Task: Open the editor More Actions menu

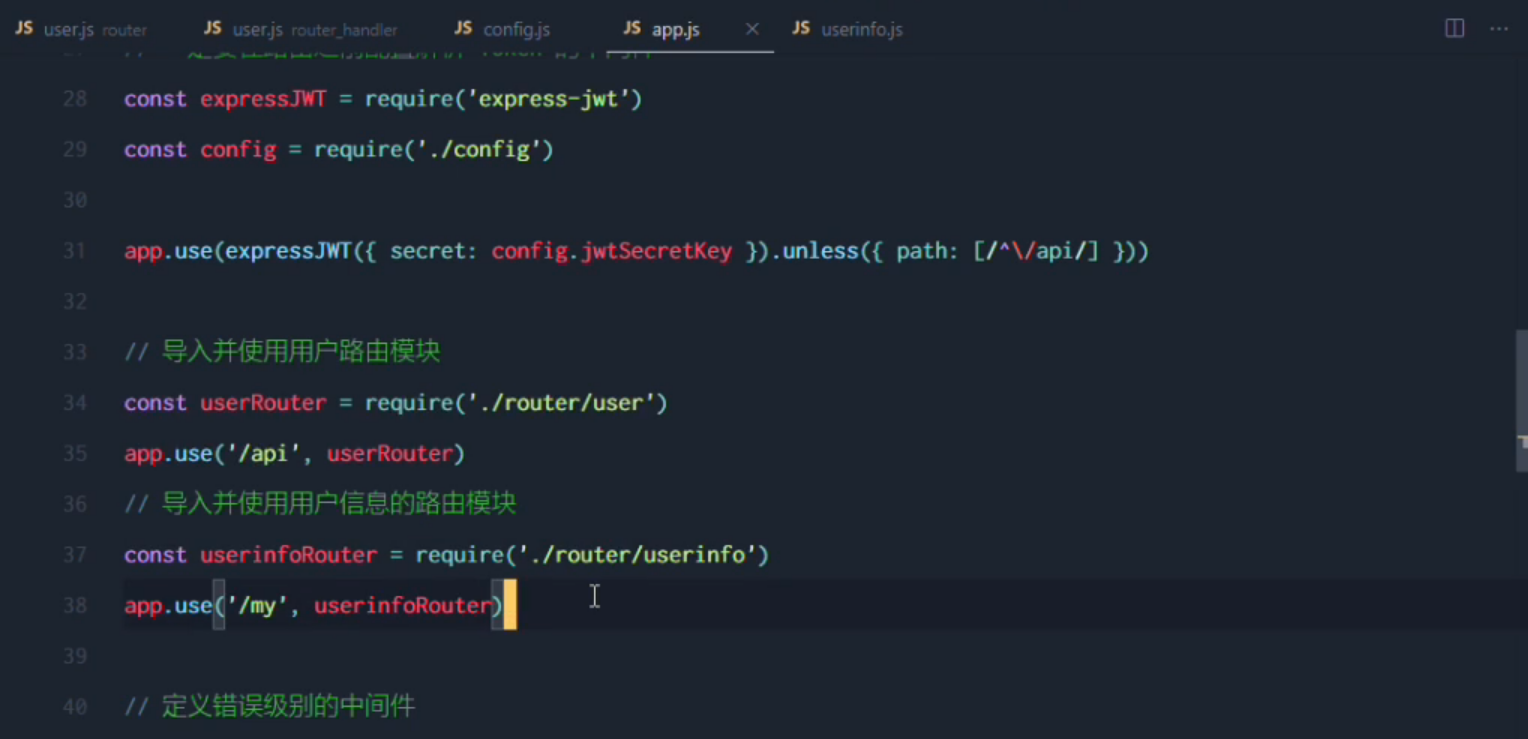Action: (x=1499, y=28)
